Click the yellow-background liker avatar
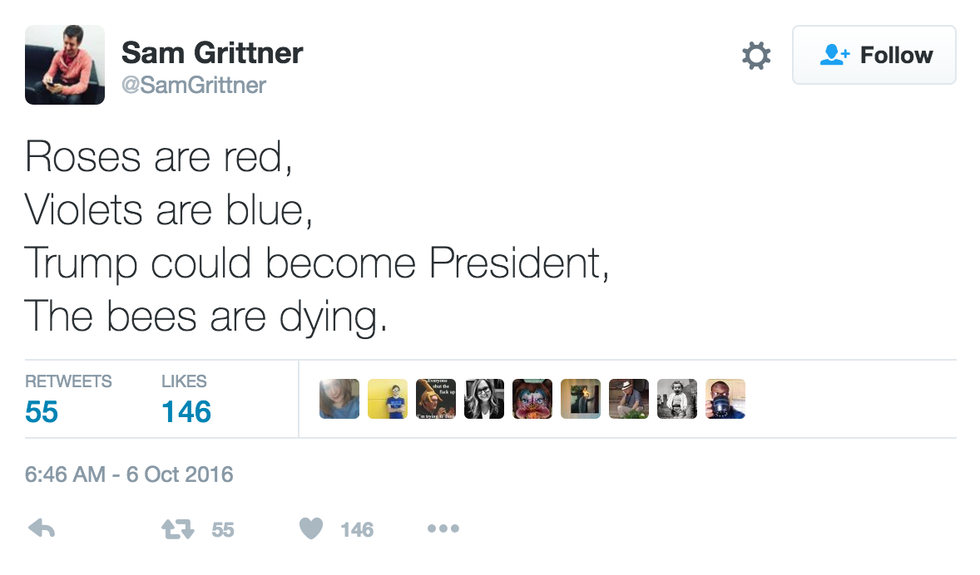The image size is (980, 575). [x=388, y=399]
